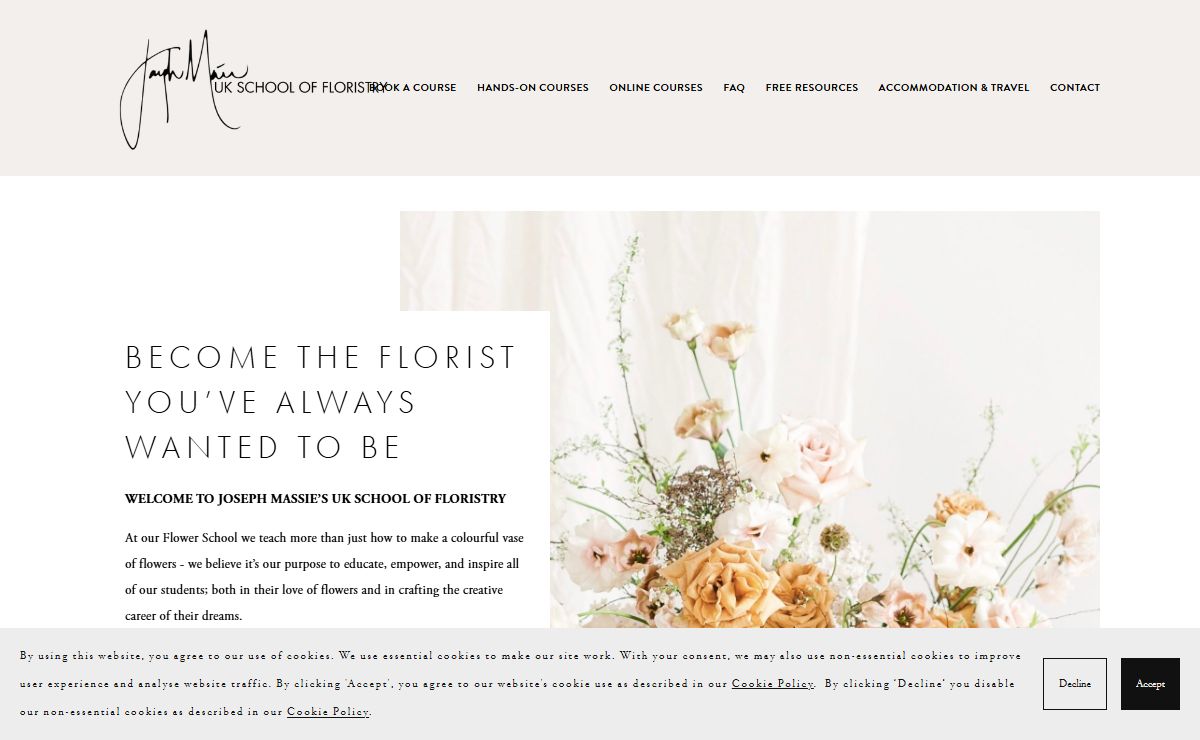1200x740 pixels.
Task: Accept cookies with the black Accept button
Action: click(1150, 684)
